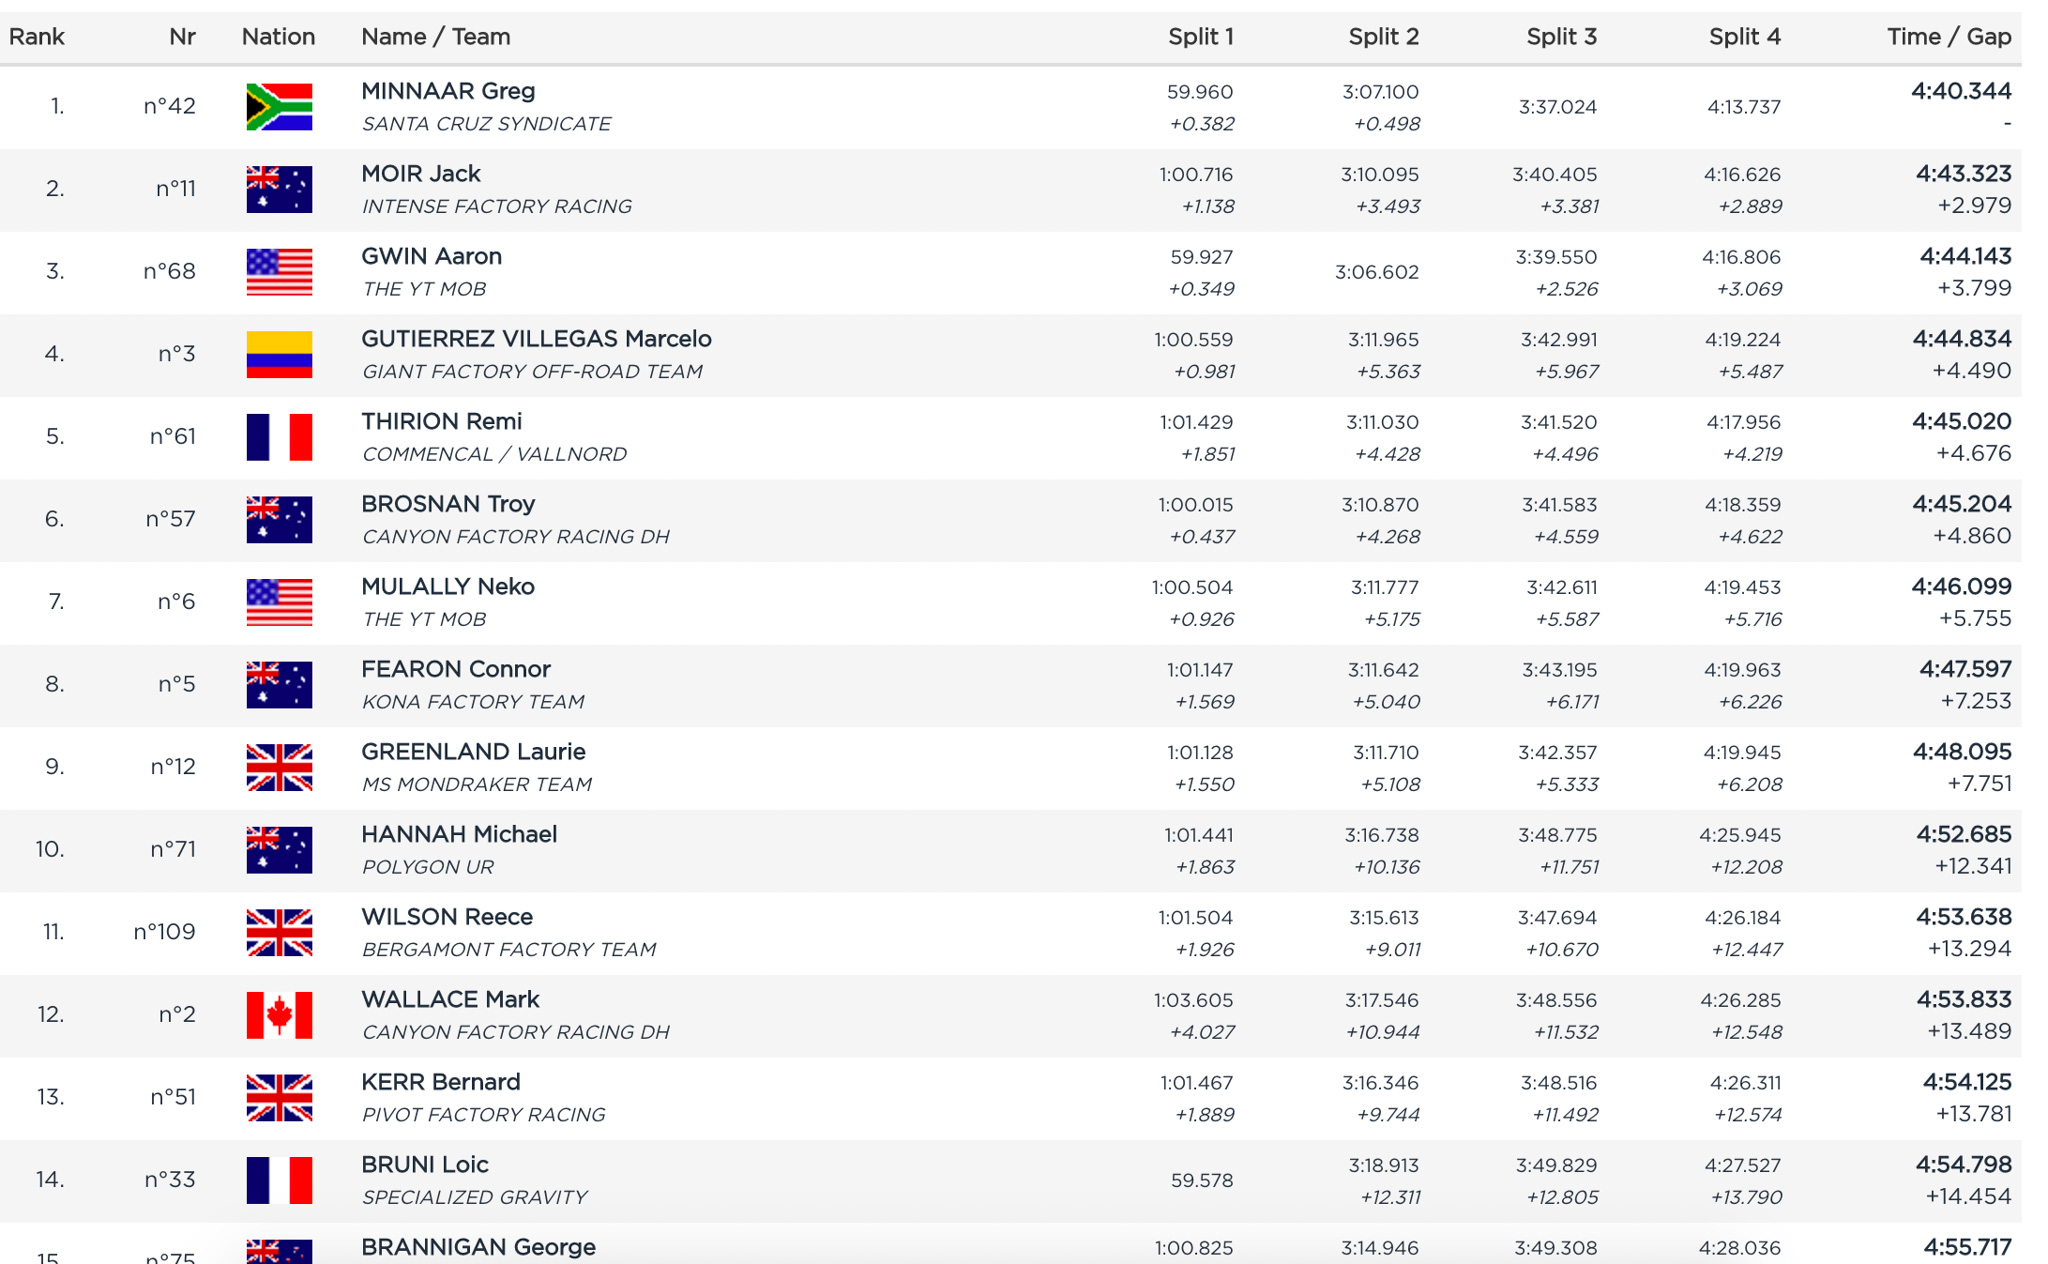Click the Name / Team column header

tap(435, 37)
